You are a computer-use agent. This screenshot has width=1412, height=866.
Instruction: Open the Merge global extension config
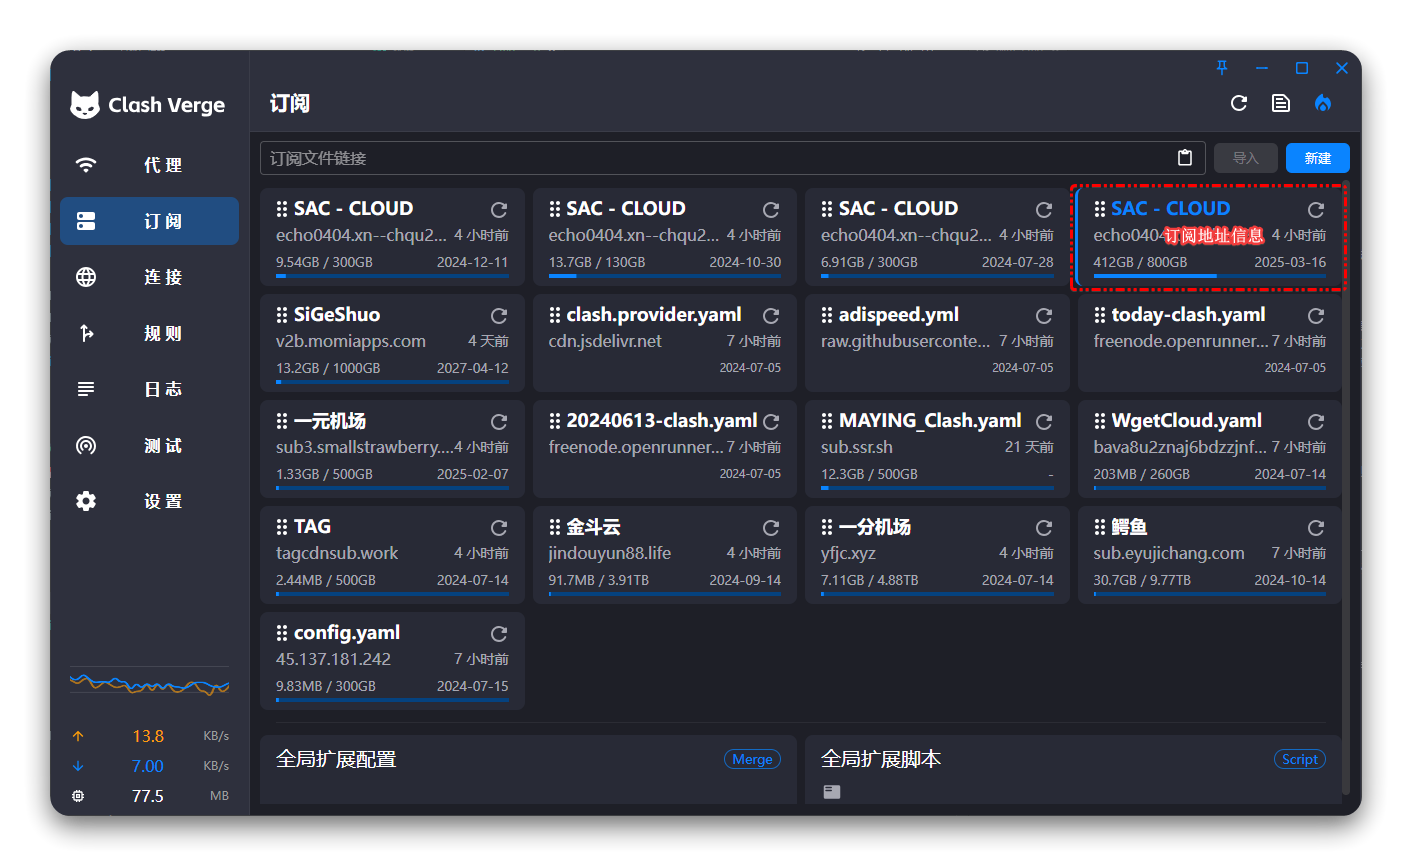(x=752, y=759)
